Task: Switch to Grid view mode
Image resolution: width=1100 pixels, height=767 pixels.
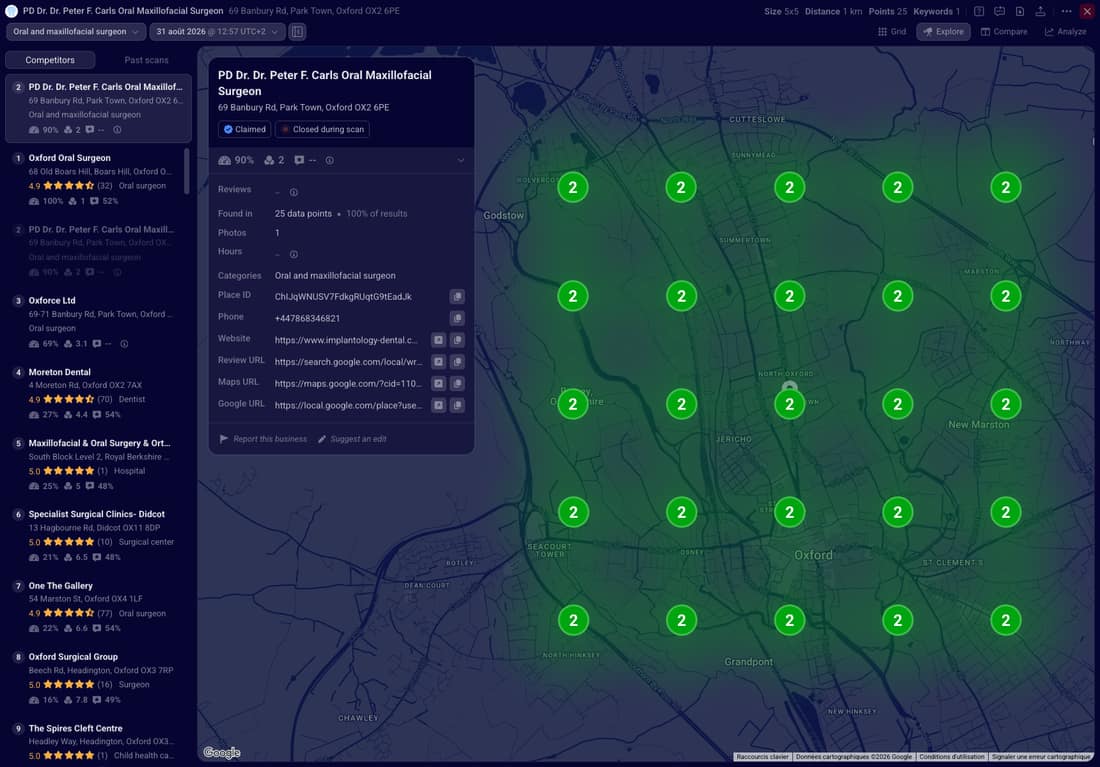Action: point(892,32)
